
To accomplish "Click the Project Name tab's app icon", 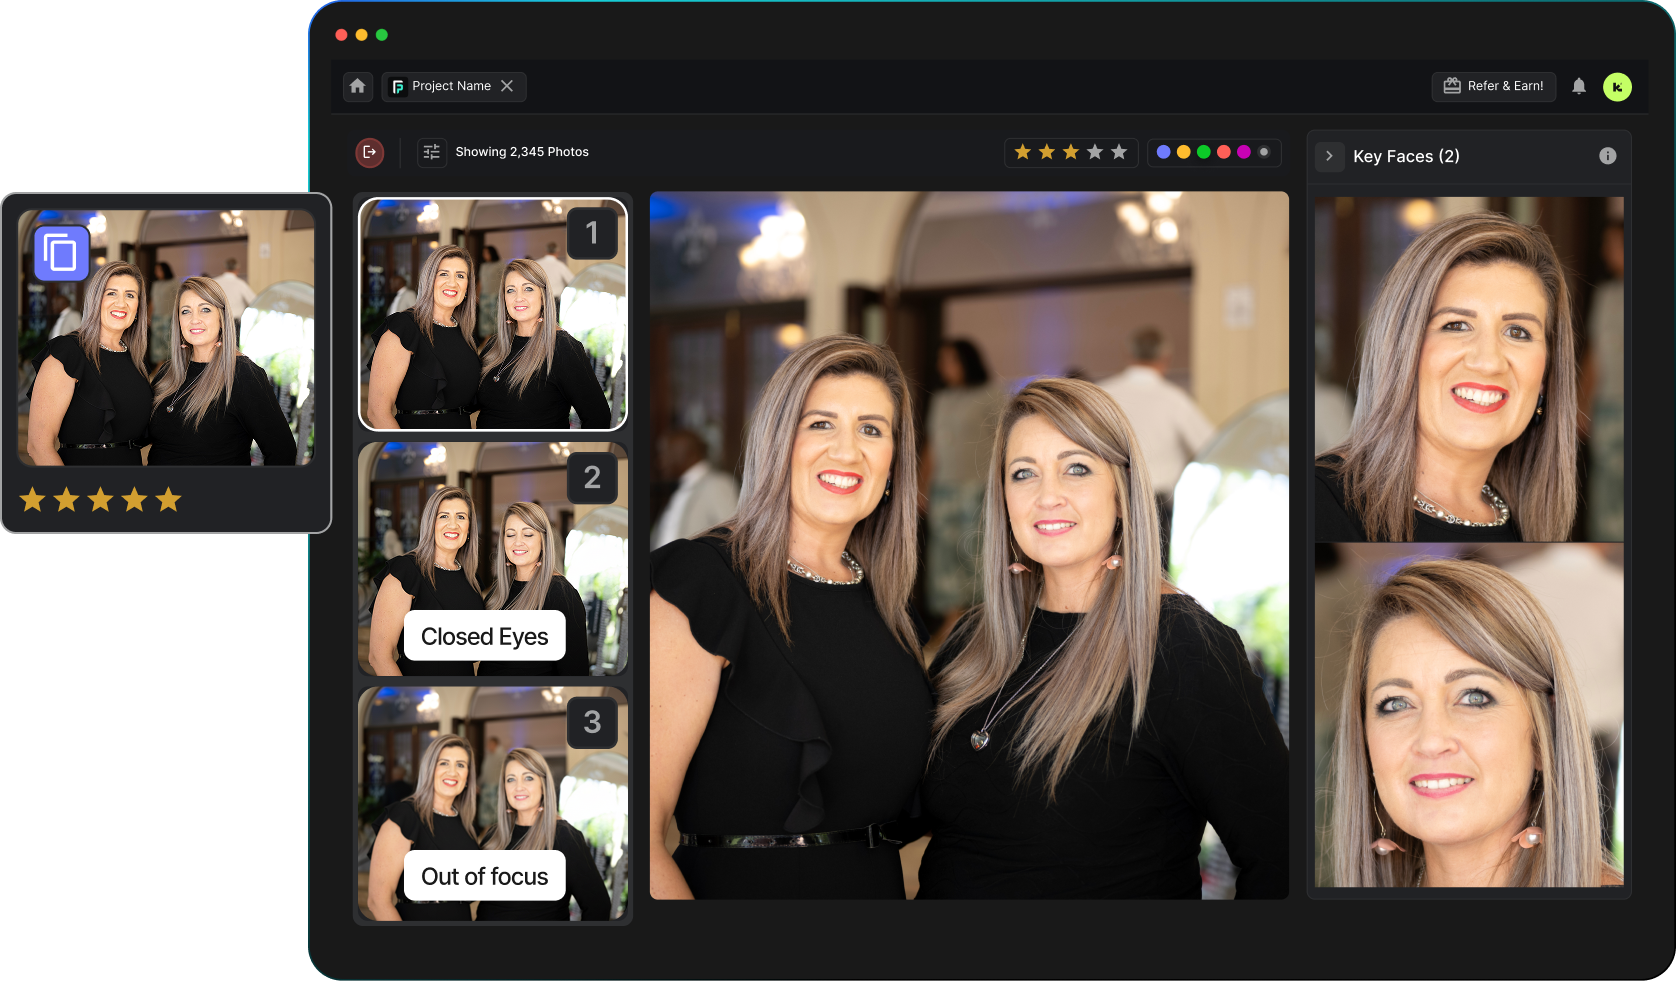I will (x=399, y=86).
